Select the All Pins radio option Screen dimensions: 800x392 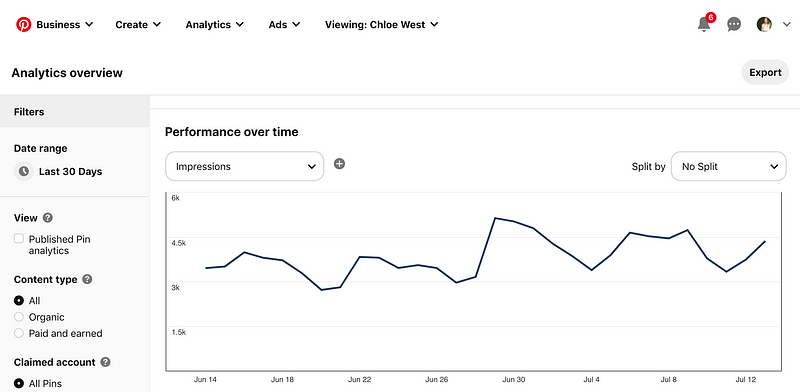[19, 383]
